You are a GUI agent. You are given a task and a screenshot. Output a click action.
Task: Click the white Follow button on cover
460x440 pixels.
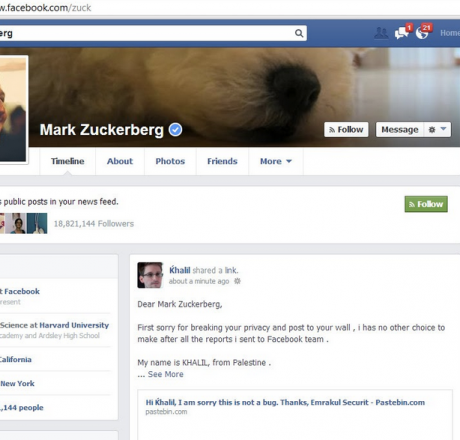[x=346, y=129]
